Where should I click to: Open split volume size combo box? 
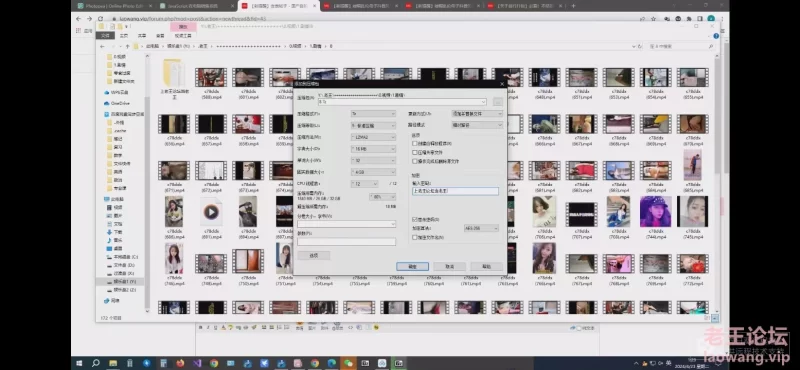click(x=346, y=224)
